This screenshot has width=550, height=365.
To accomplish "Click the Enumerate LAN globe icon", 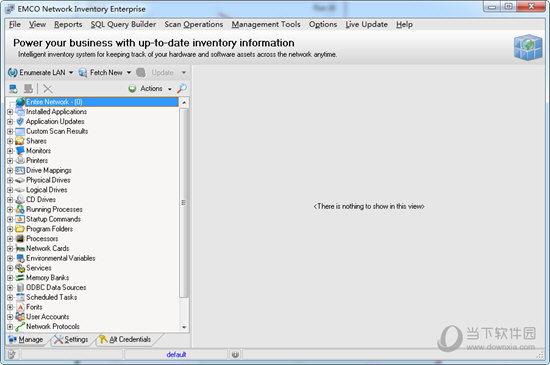I will (x=13, y=73).
